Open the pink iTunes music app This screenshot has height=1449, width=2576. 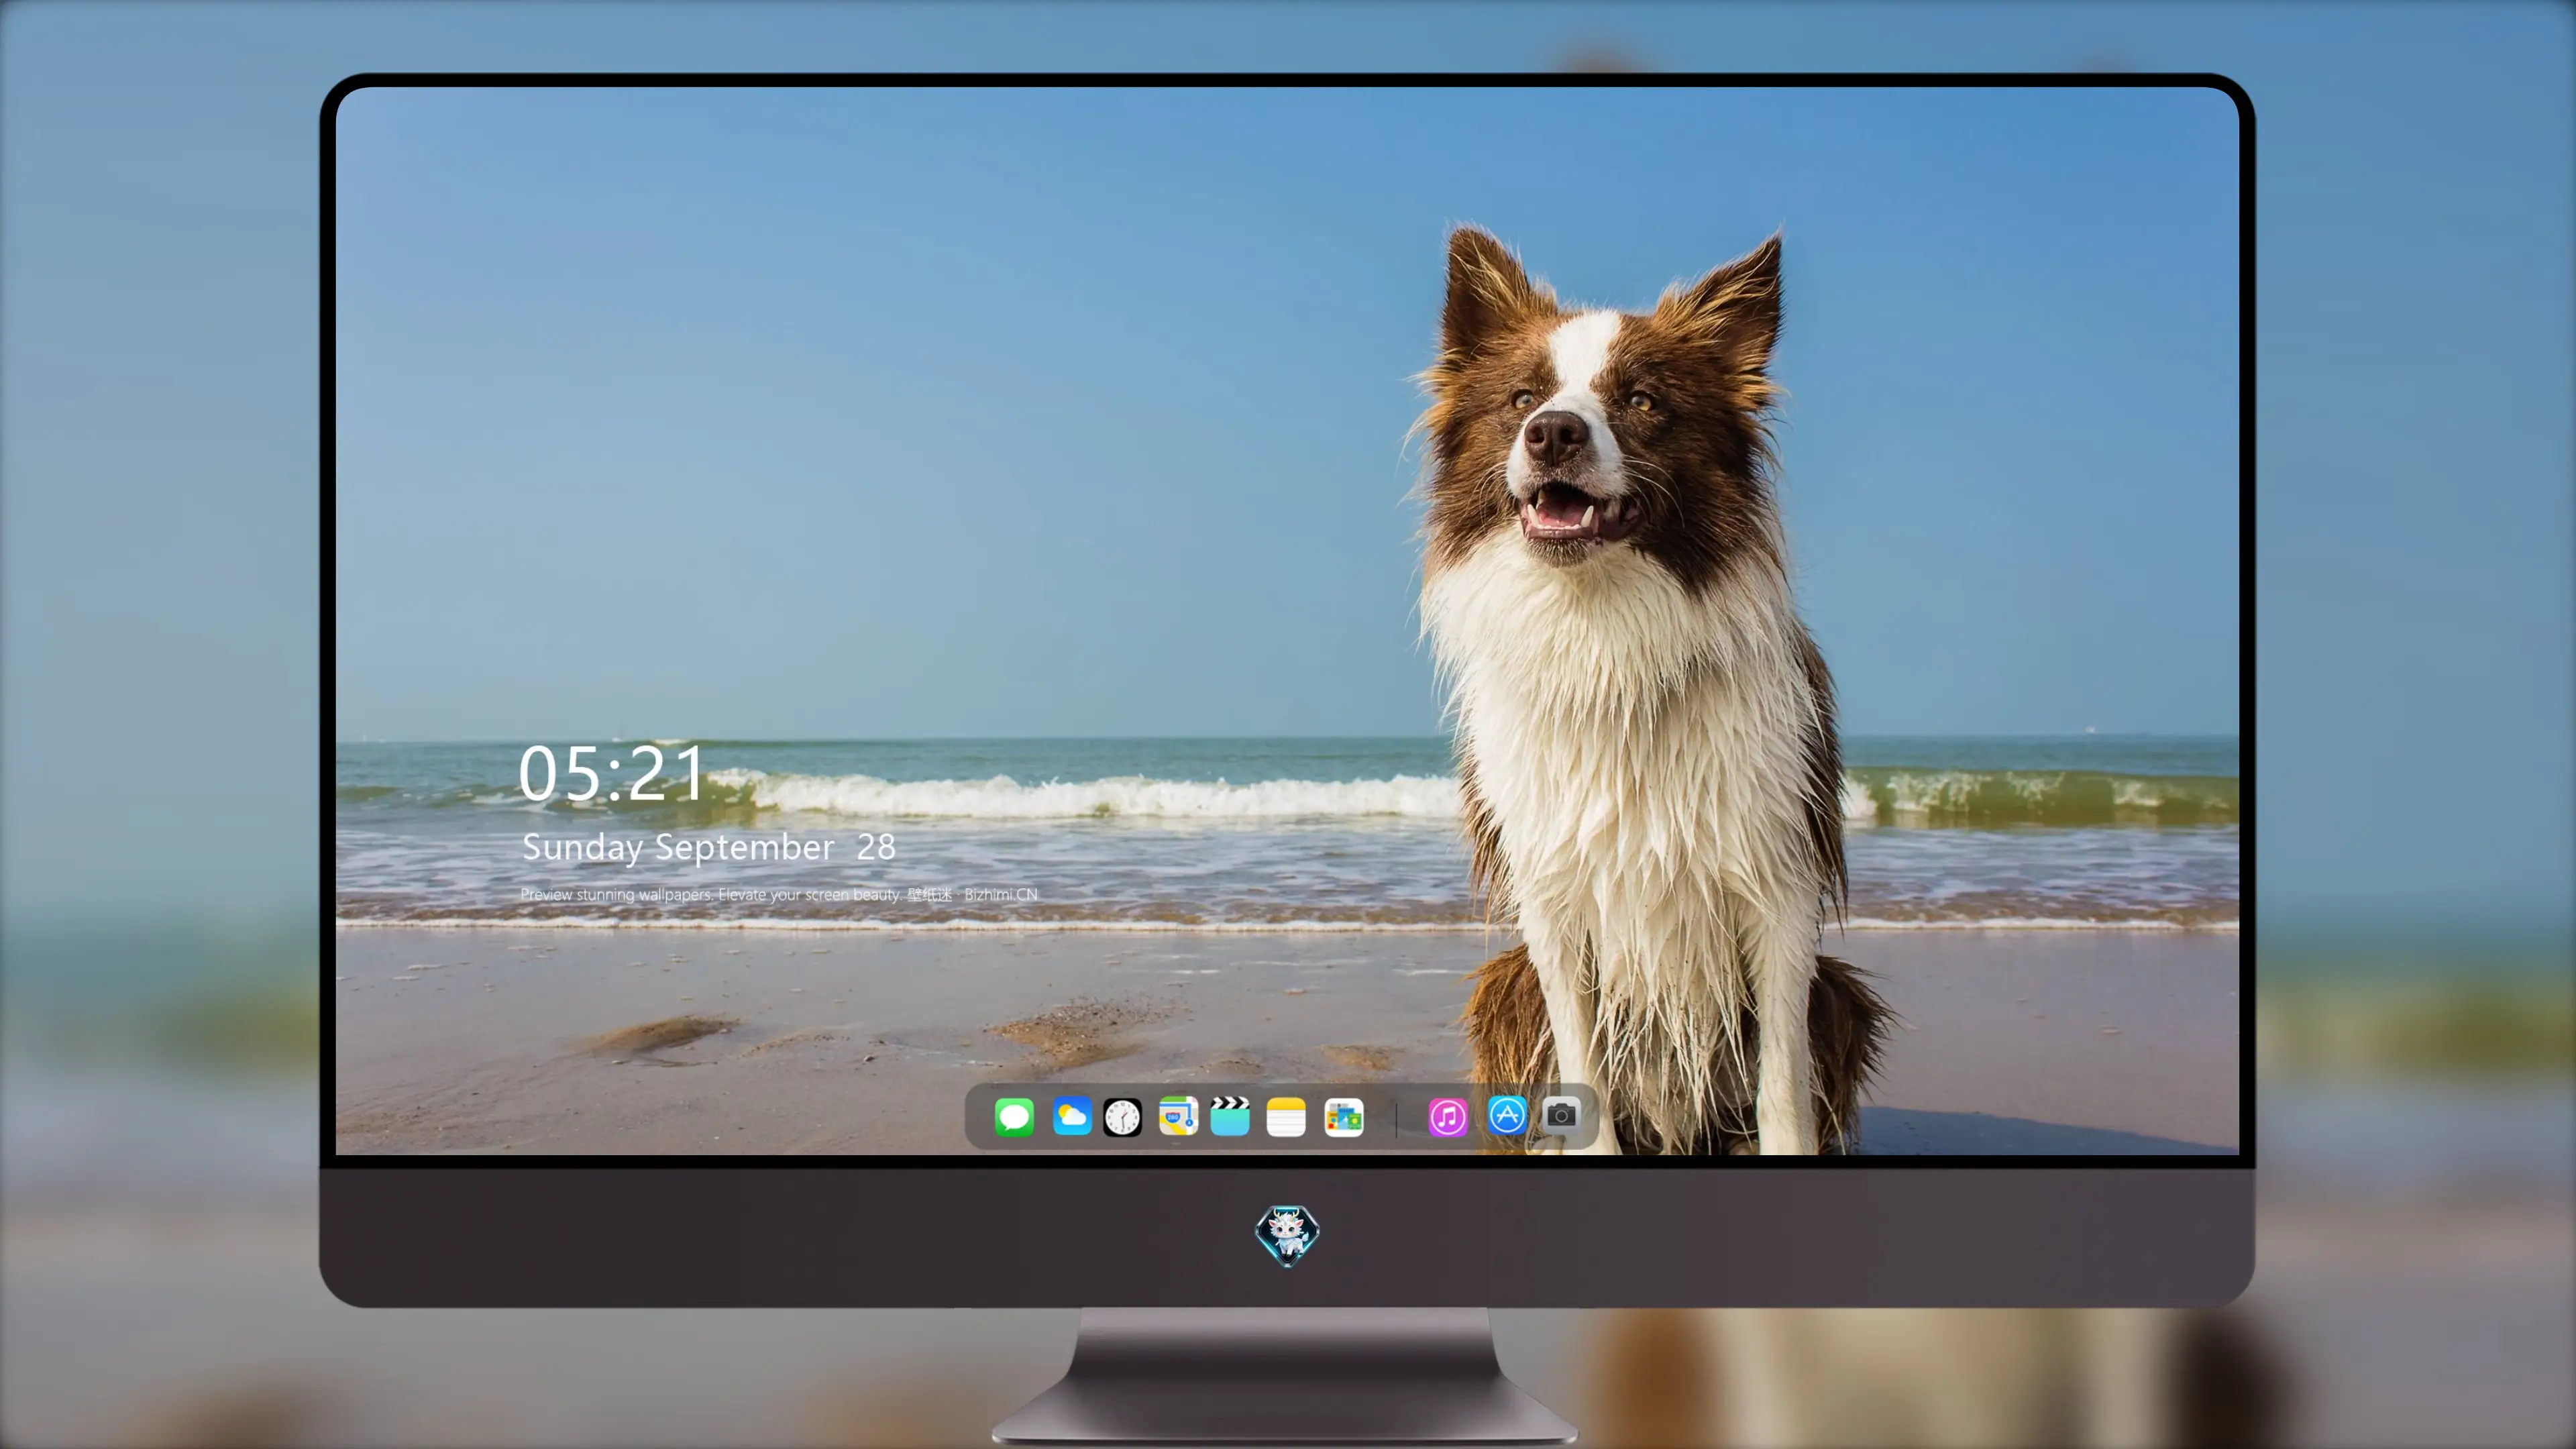tap(1447, 1117)
